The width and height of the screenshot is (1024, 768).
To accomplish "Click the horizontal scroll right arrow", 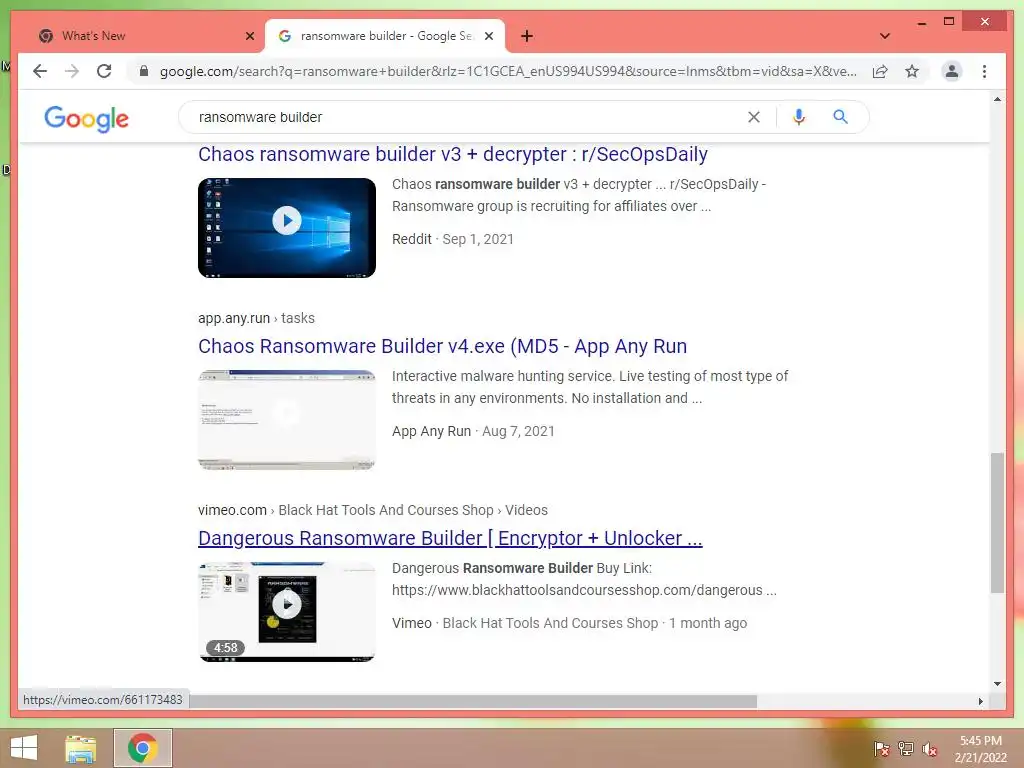I will click(980, 701).
